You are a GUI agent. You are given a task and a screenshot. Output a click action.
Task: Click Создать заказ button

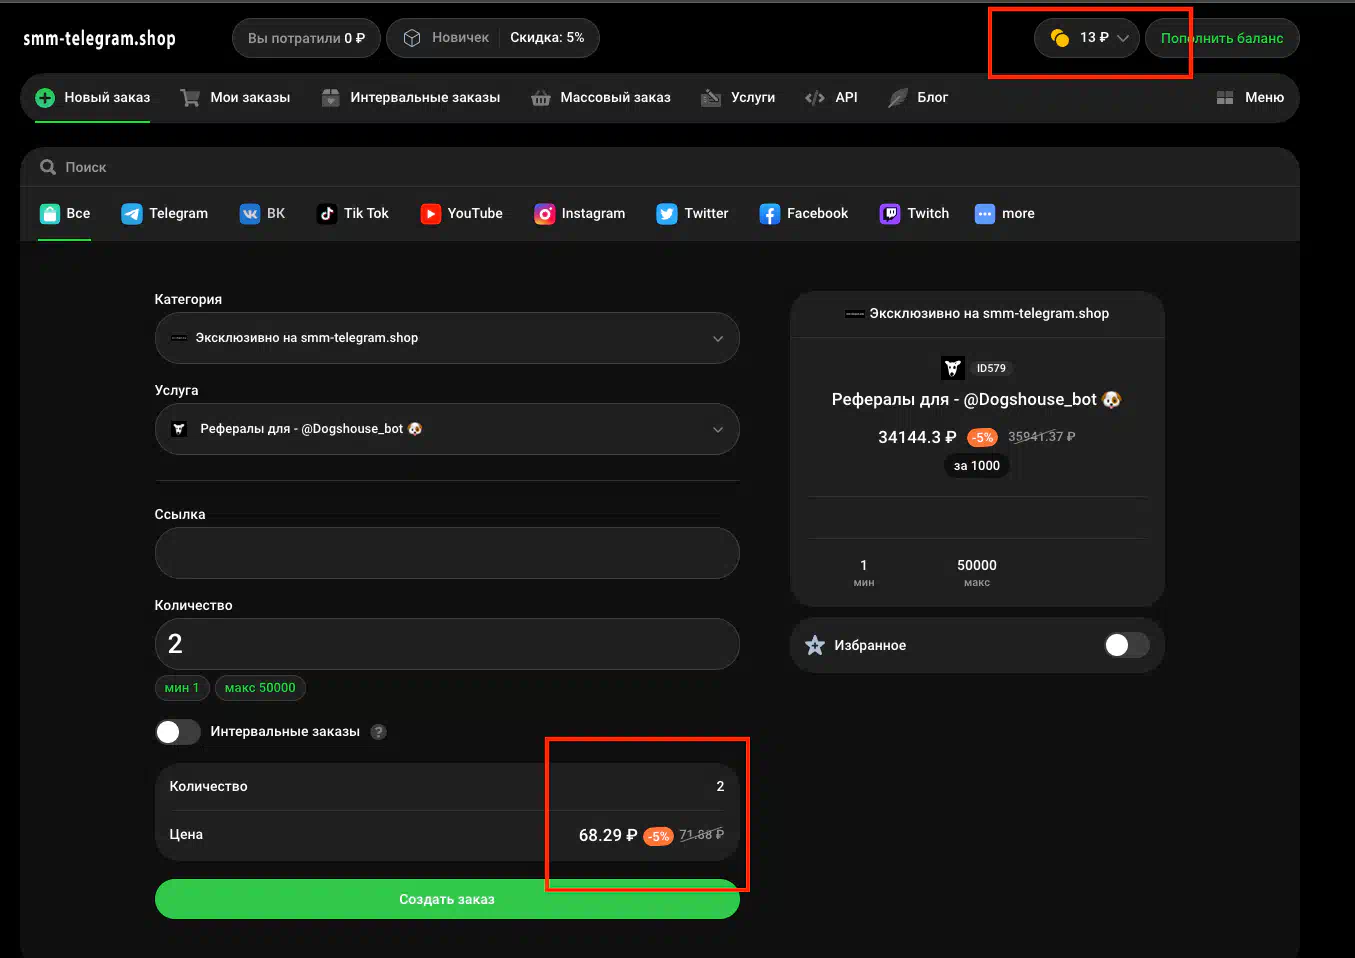(447, 899)
